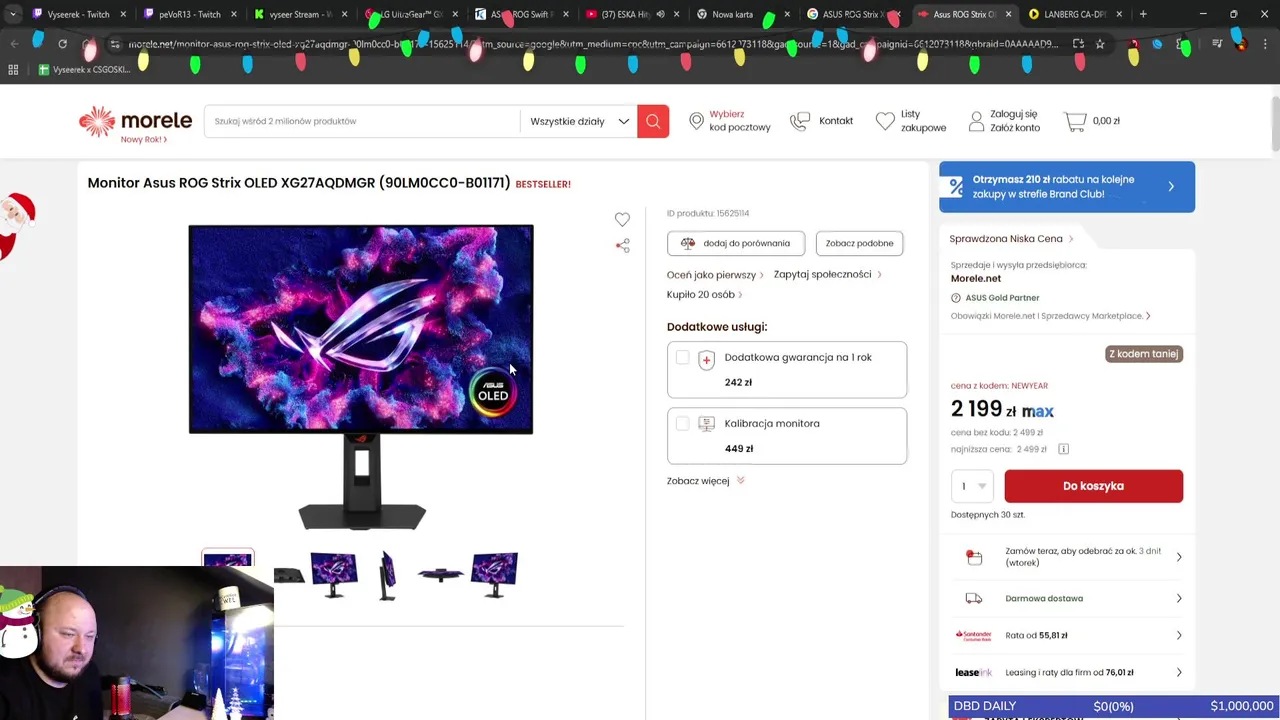The height and width of the screenshot is (720, 1280).
Task: Open the quantity dropdown showing 1
Action: click(972, 486)
